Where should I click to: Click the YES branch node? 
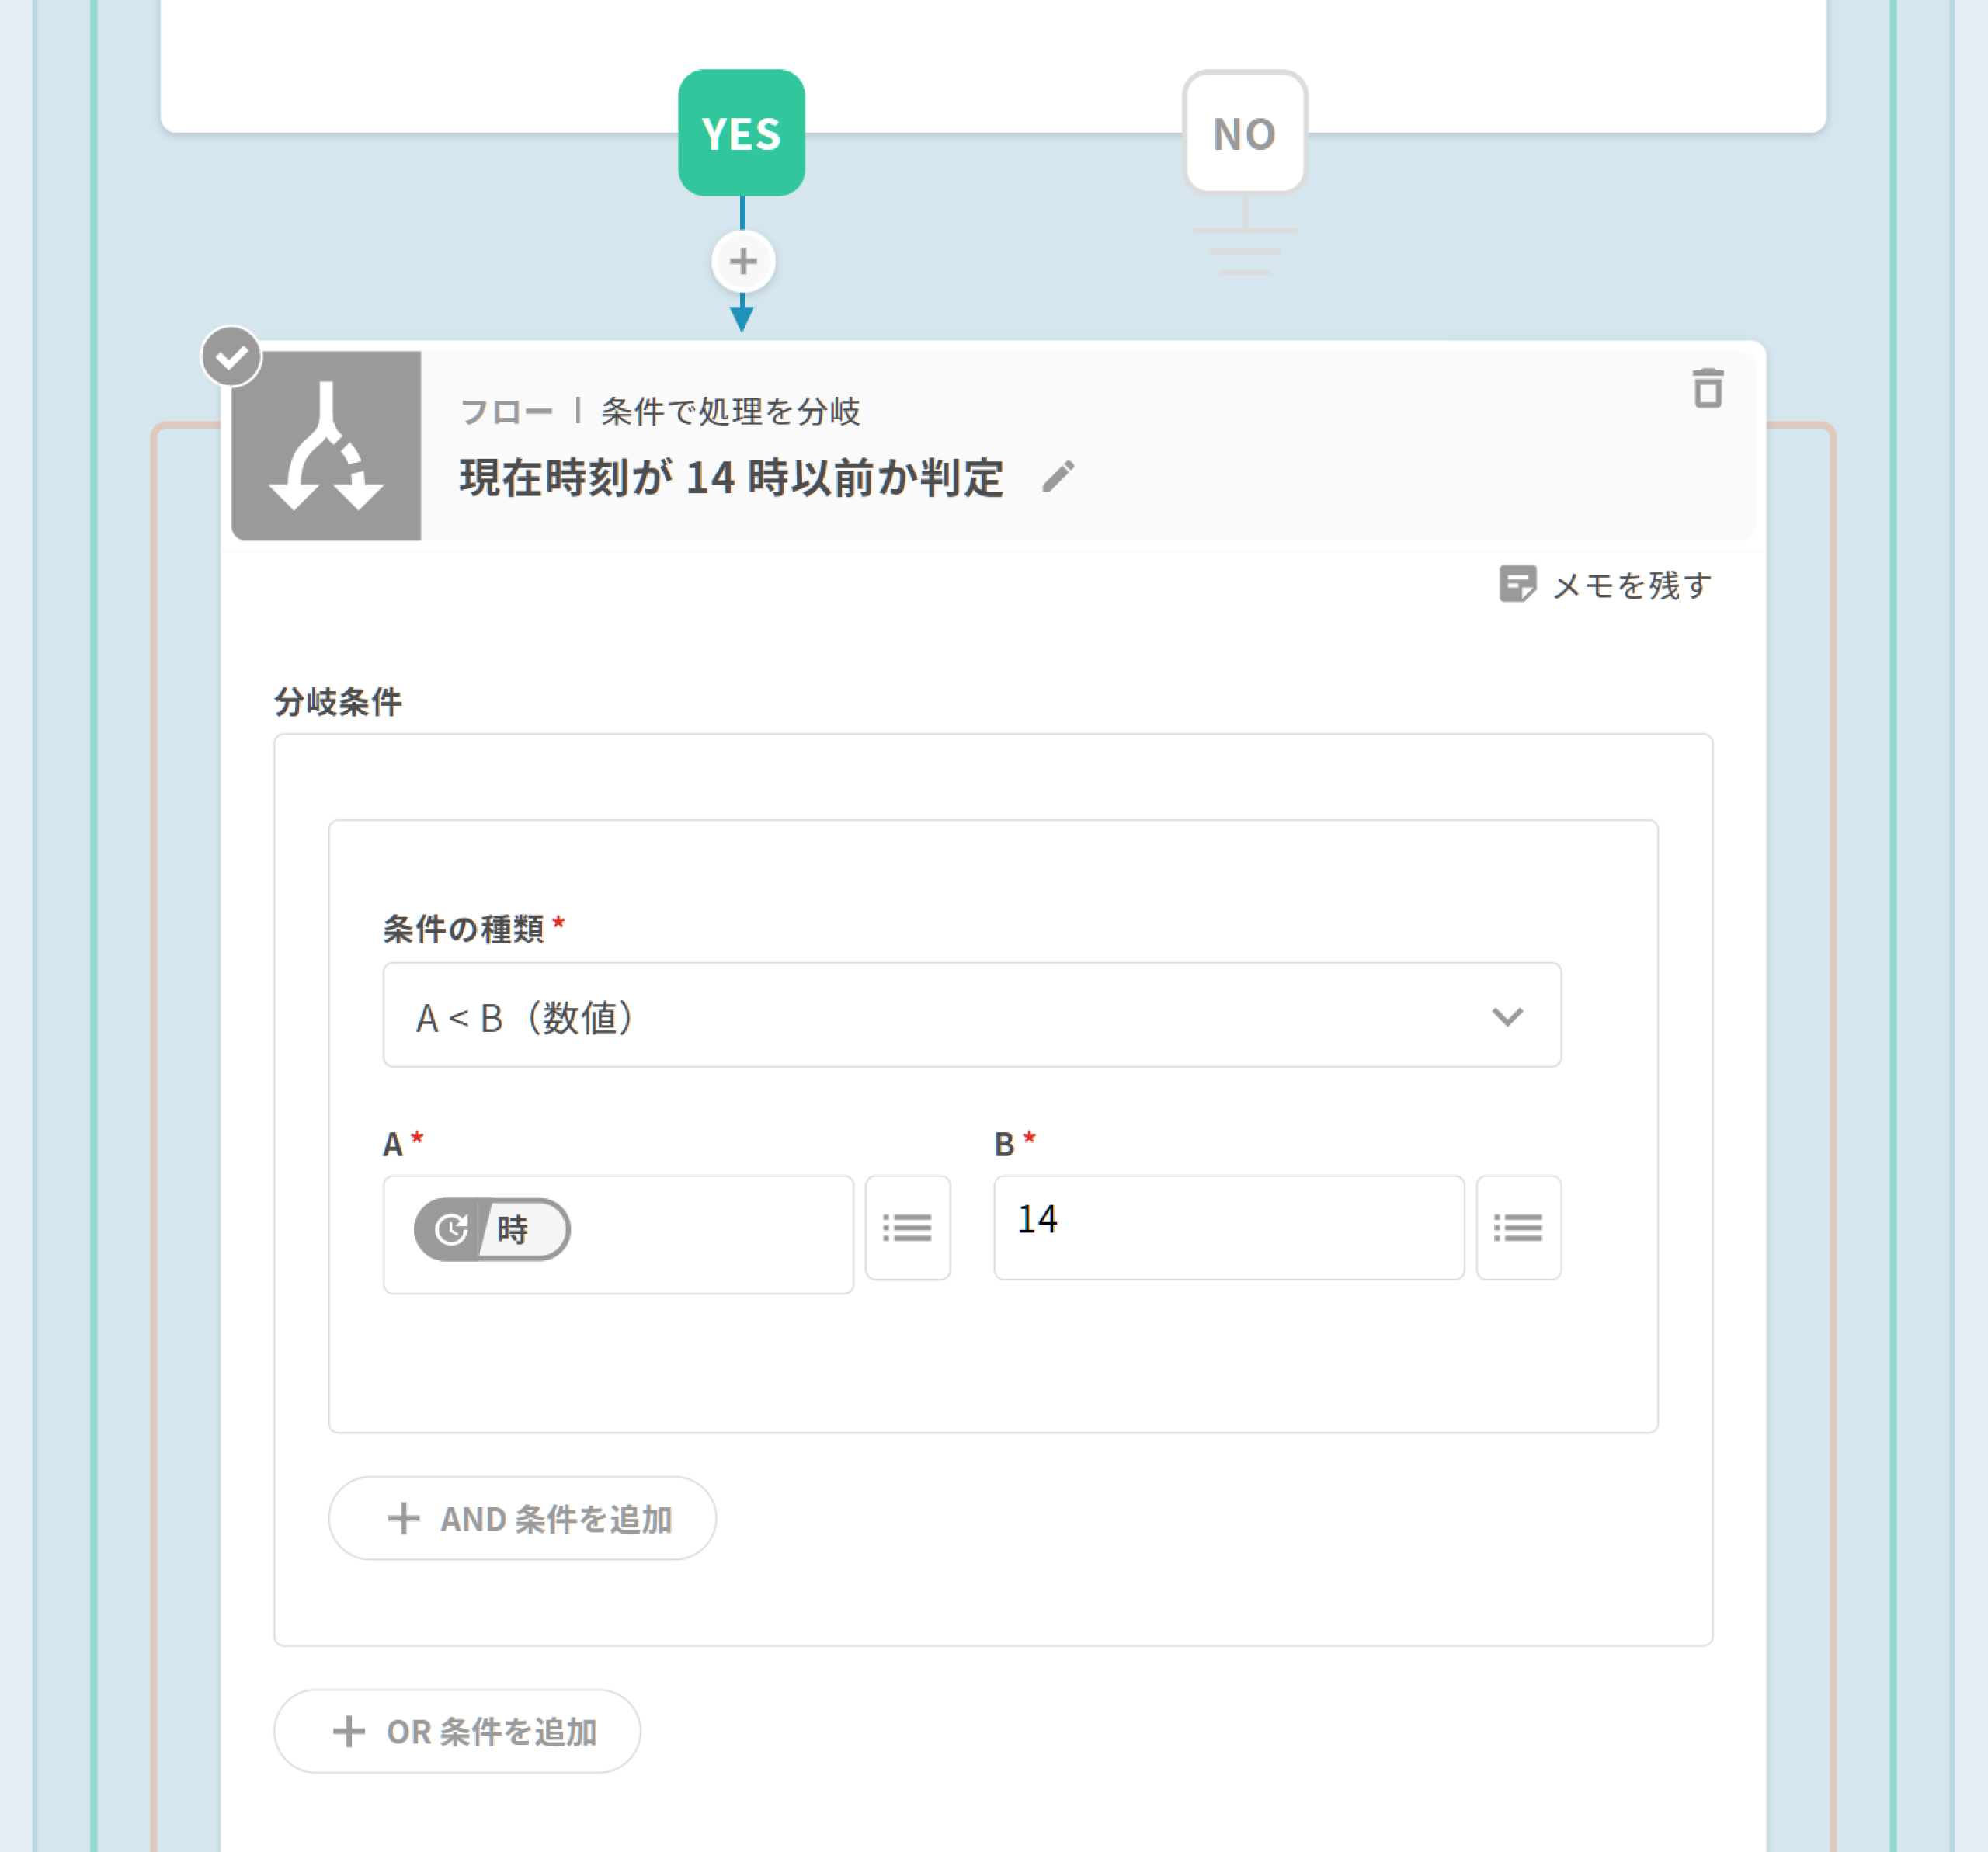(x=741, y=133)
